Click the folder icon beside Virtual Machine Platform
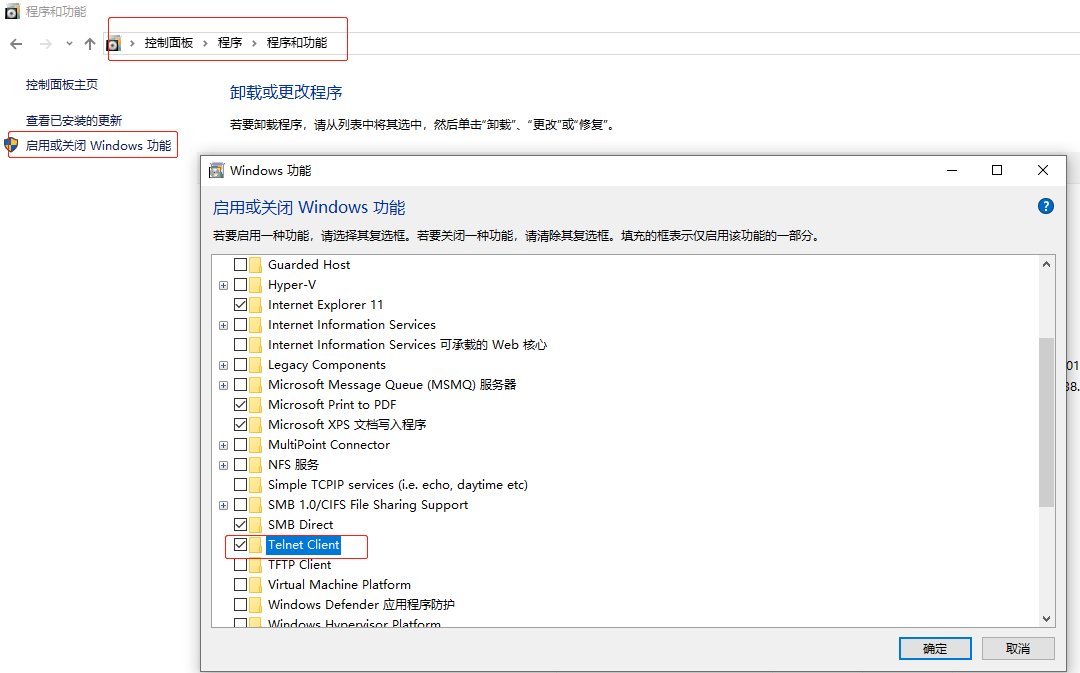The height and width of the screenshot is (673, 1080). pos(256,584)
